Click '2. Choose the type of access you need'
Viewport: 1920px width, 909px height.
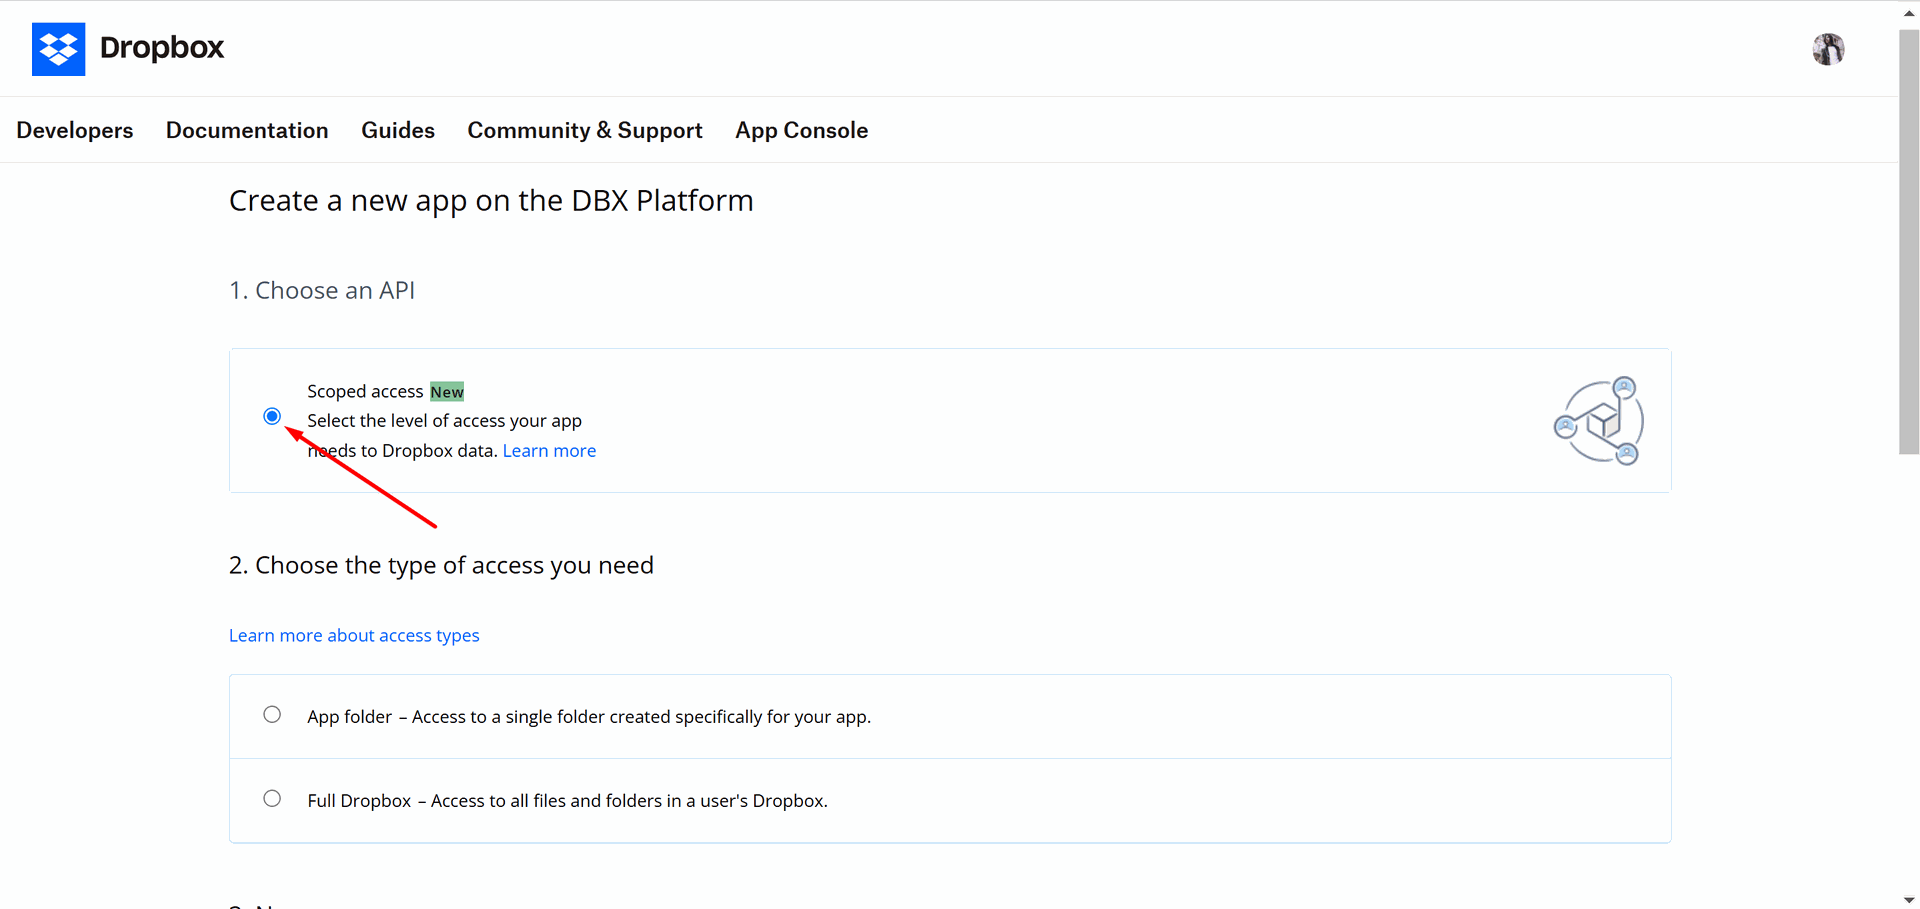(x=441, y=566)
